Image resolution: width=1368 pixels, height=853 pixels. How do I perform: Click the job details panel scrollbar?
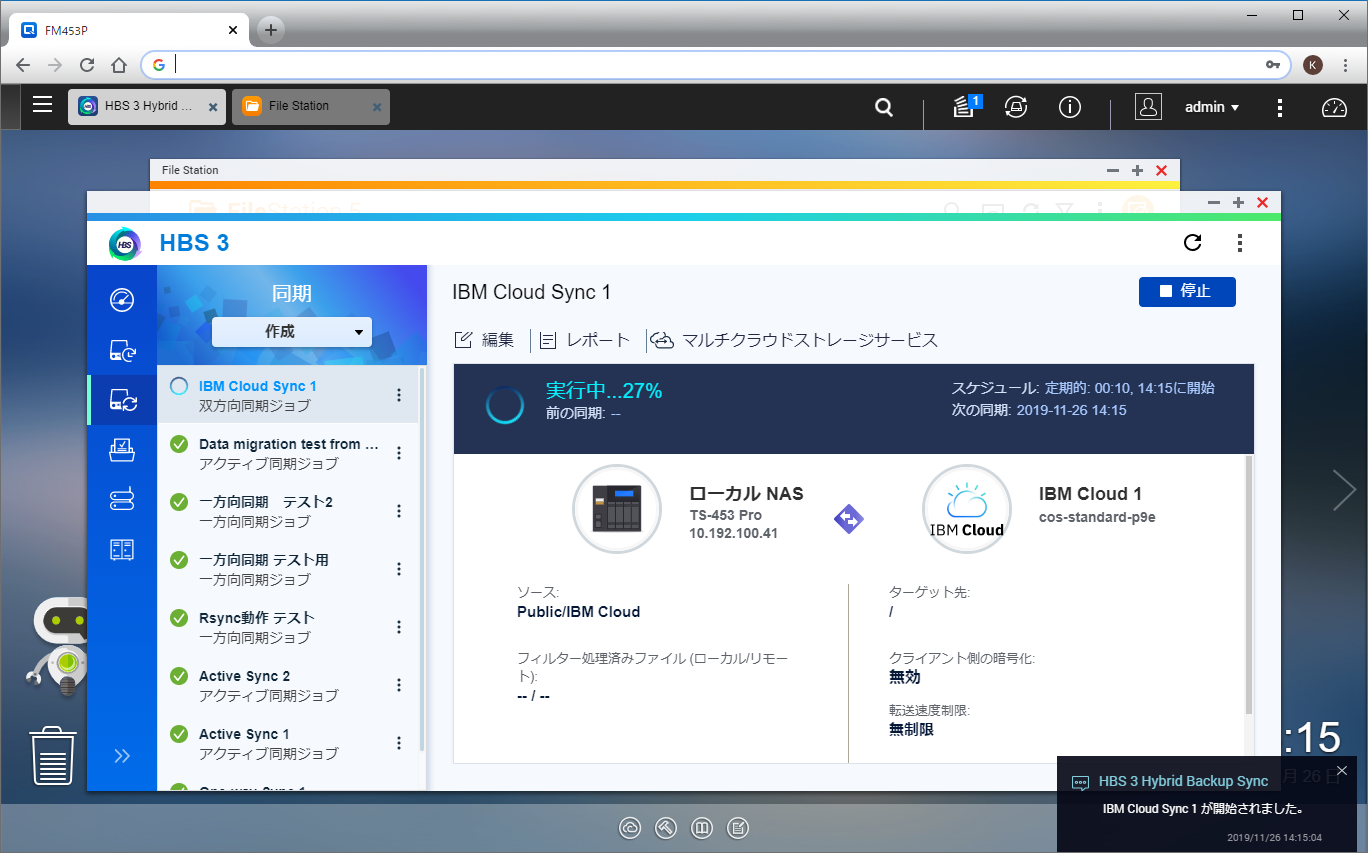coord(1249,585)
